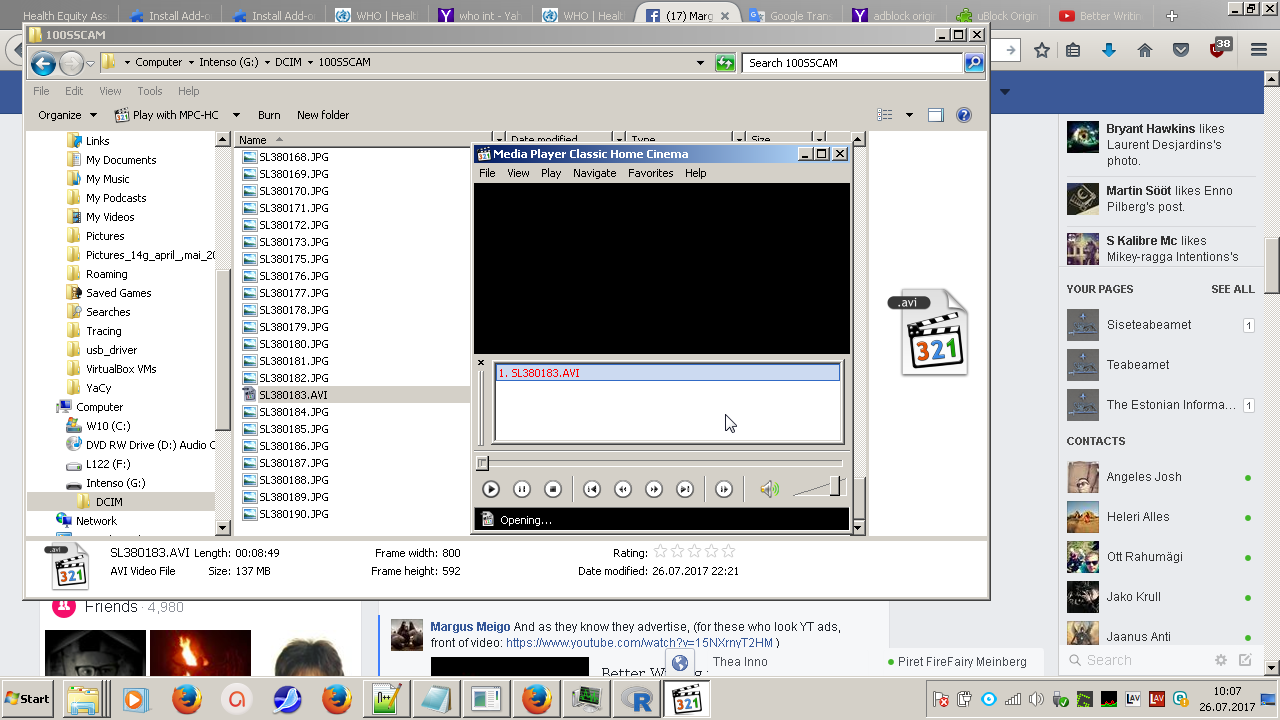
Task: Stop playback in Media Player Classic
Action: pos(553,489)
